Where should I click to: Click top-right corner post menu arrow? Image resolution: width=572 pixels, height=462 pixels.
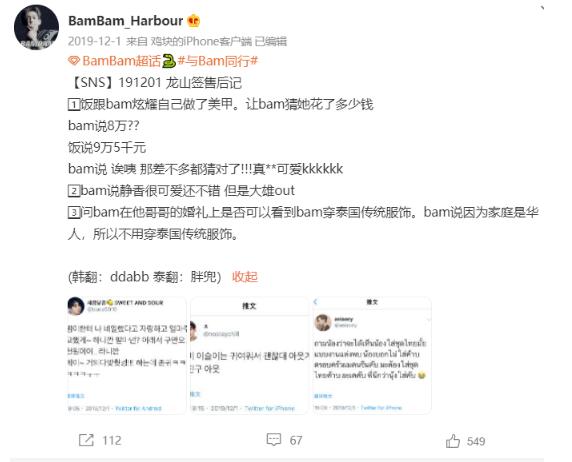(542, 7)
